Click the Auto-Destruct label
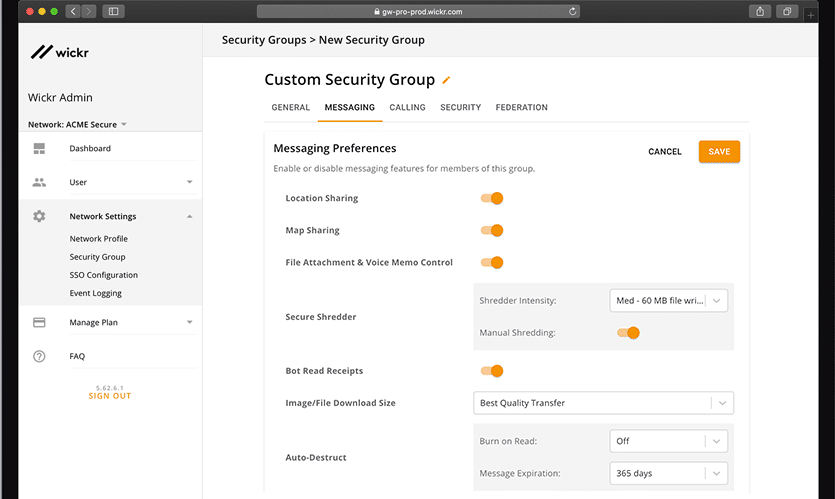The height and width of the screenshot is (499, 835). tap(316, 457)
